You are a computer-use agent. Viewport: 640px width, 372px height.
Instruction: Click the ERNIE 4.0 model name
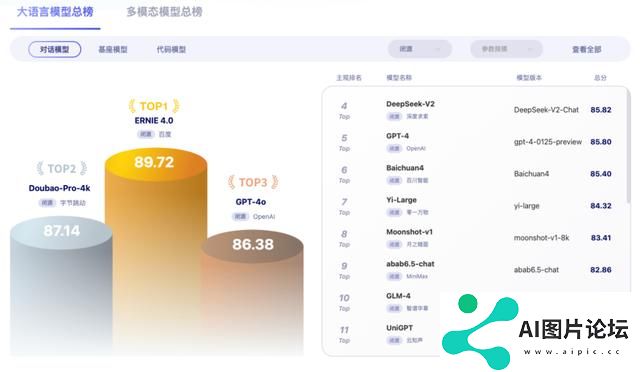coord(154,120)
